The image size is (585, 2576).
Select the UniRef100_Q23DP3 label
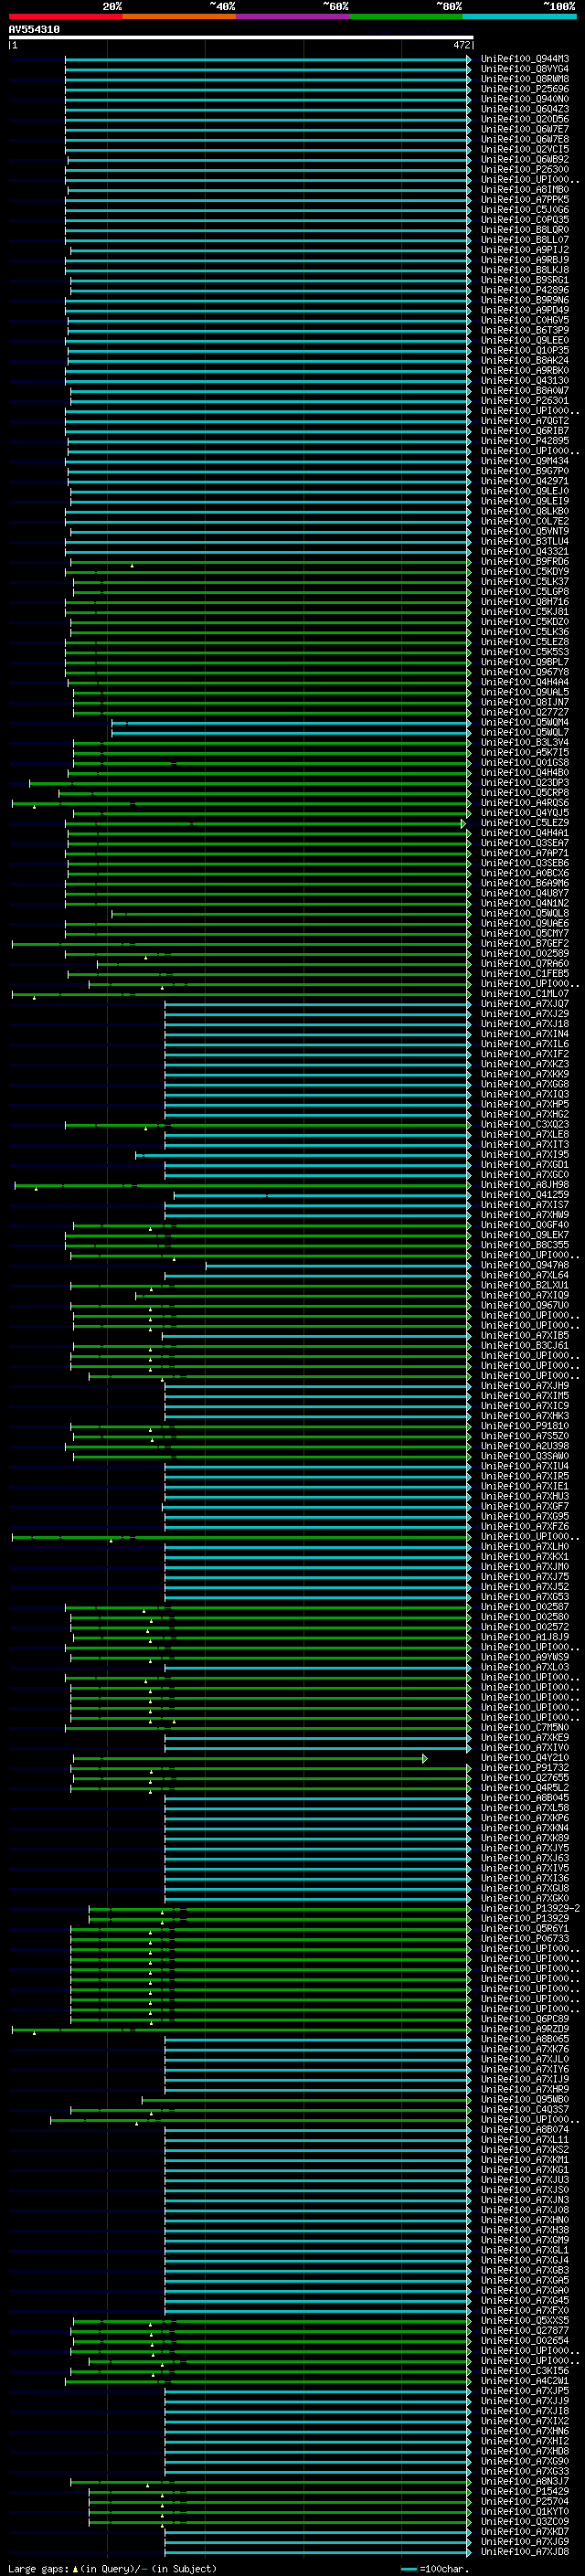pyautogui.click(x=525, y=782)
